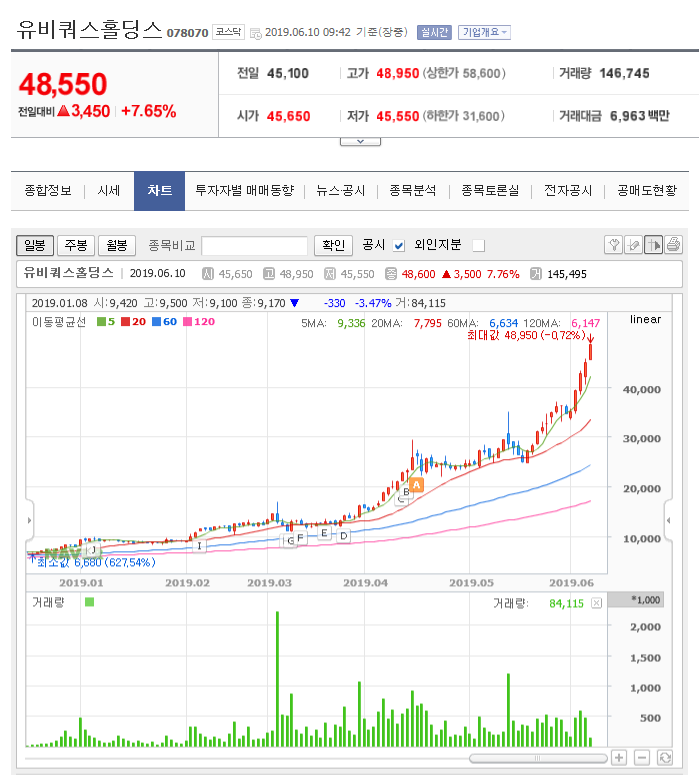Screen dimensions: 699x775
Task: Click the 2019.04 axis label
Action: pos(365,583)
